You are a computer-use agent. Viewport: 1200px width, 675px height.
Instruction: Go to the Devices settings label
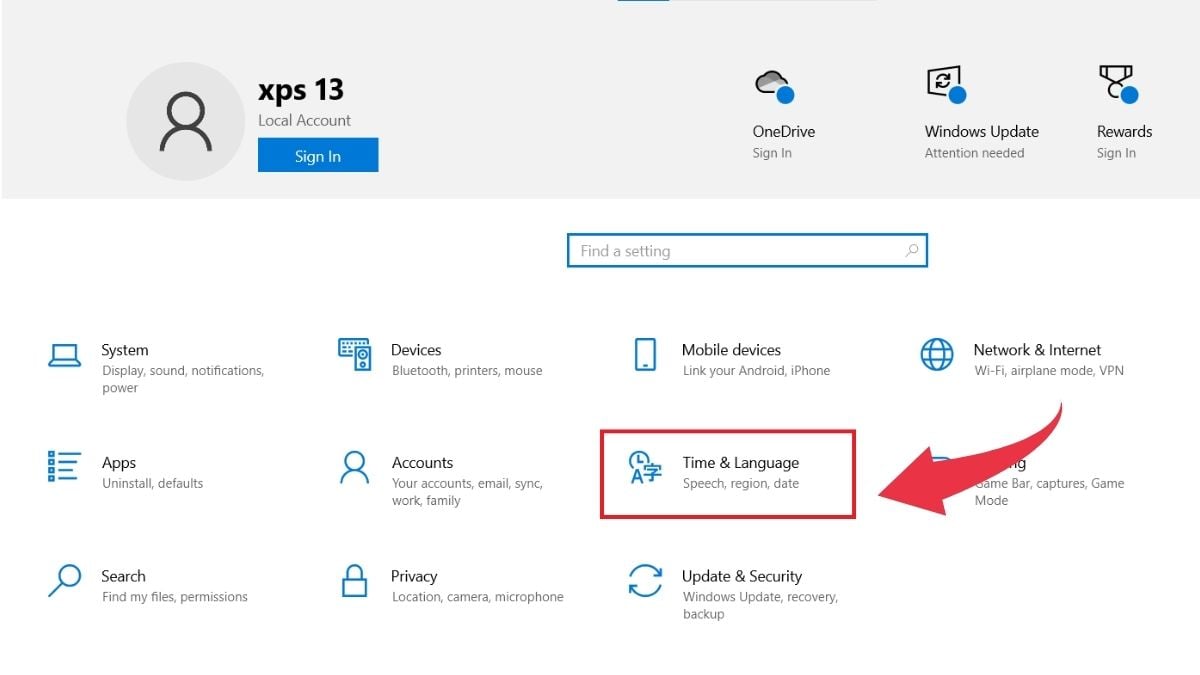tap(416, 350)
